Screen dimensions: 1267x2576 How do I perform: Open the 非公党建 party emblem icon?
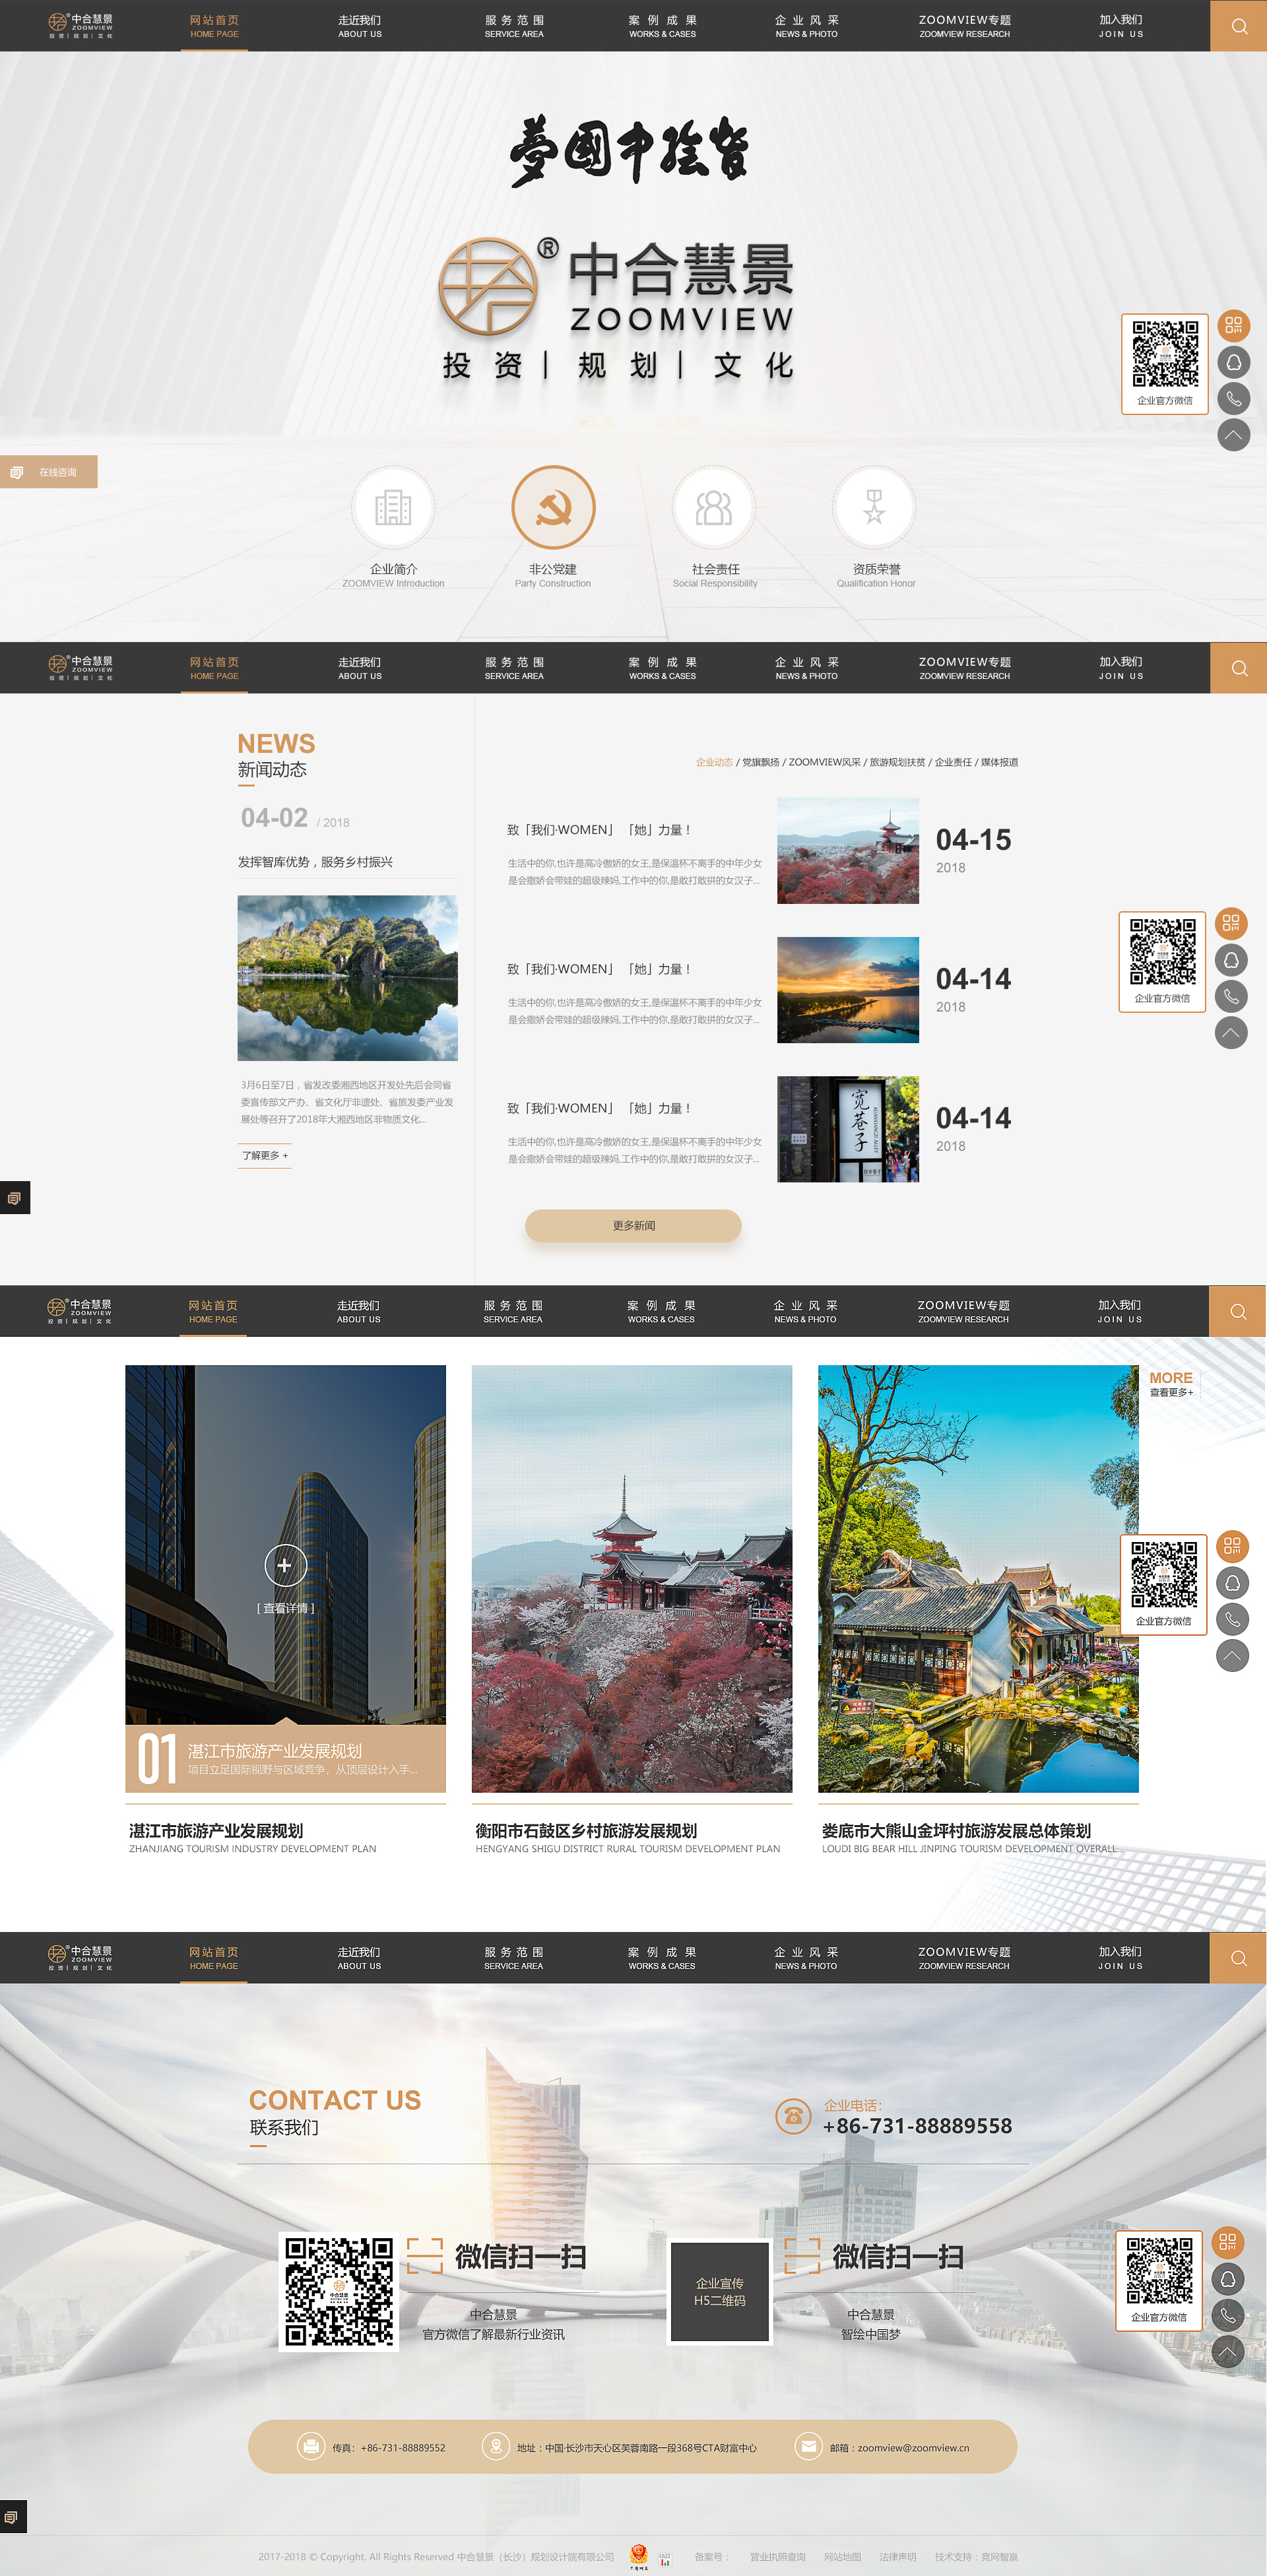553,508
